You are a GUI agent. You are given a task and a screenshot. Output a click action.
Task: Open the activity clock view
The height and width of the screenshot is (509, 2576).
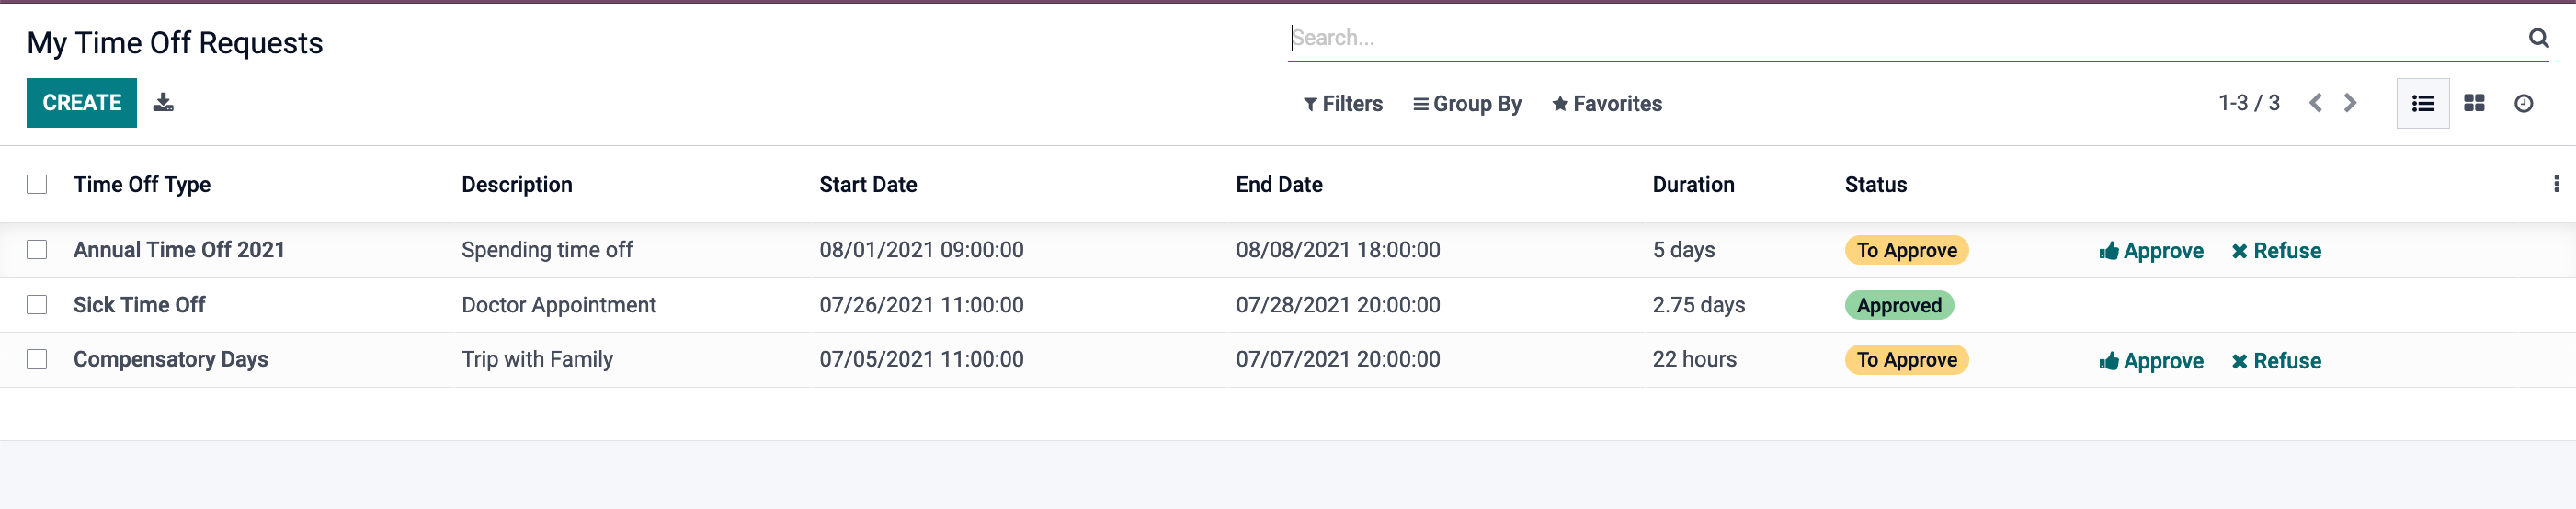pyautogui.click(x=2523, y=103)
